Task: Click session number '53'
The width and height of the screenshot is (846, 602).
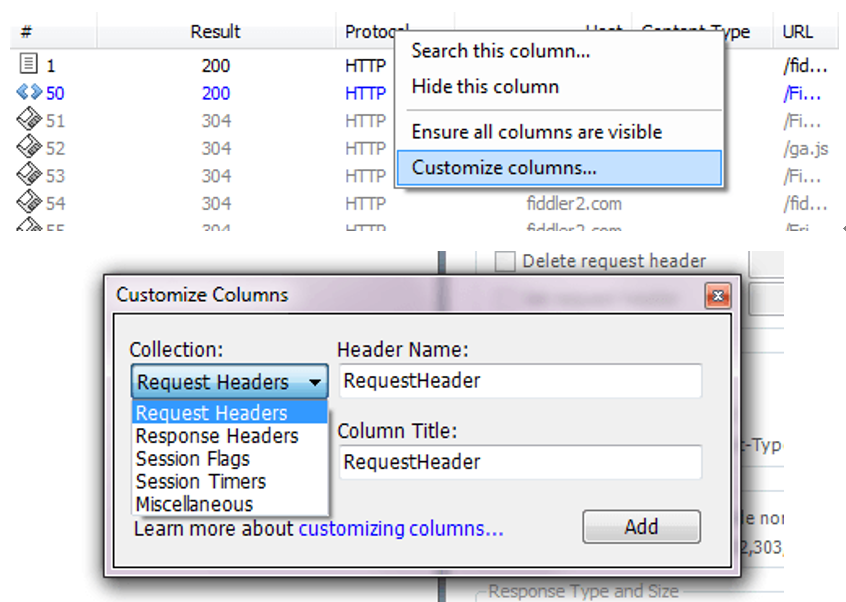Action: [55, 176]
